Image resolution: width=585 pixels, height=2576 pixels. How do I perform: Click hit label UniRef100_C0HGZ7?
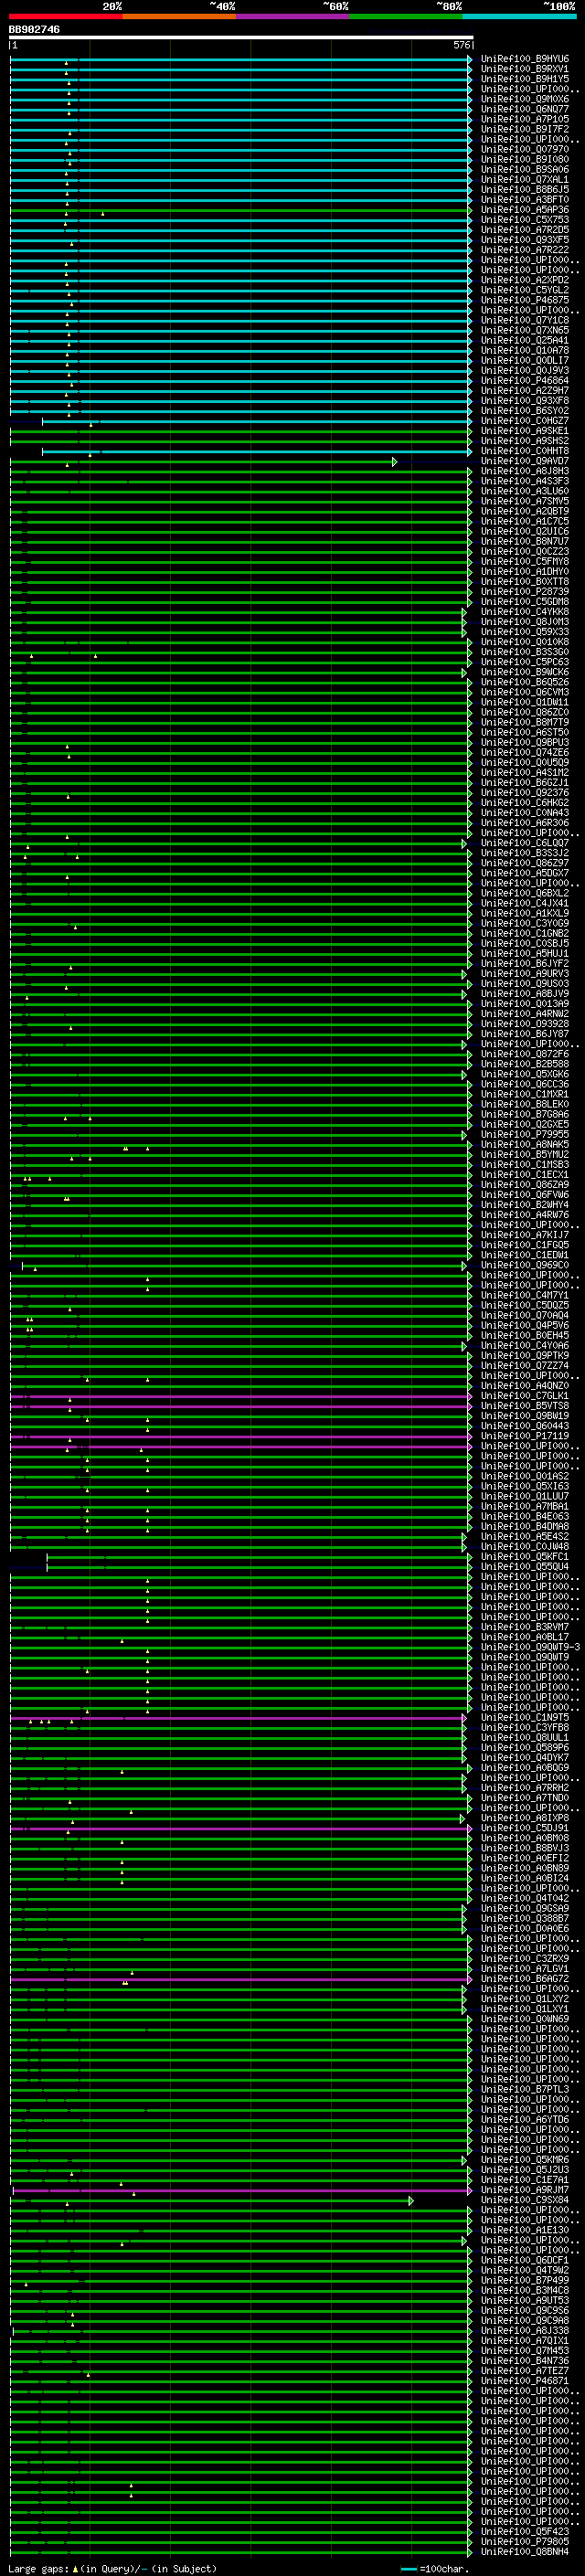click(525, 421)
